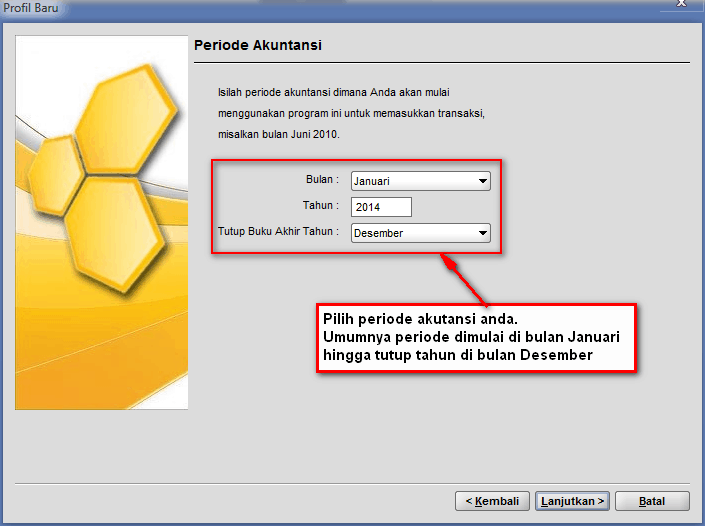Open the Bulan month dropdown
705x526 pixels.
[420, 181]
